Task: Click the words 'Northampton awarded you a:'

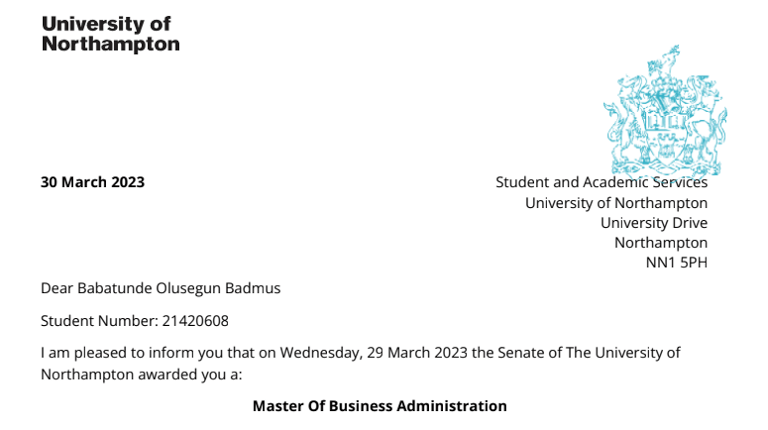Action: click(142, 375)
